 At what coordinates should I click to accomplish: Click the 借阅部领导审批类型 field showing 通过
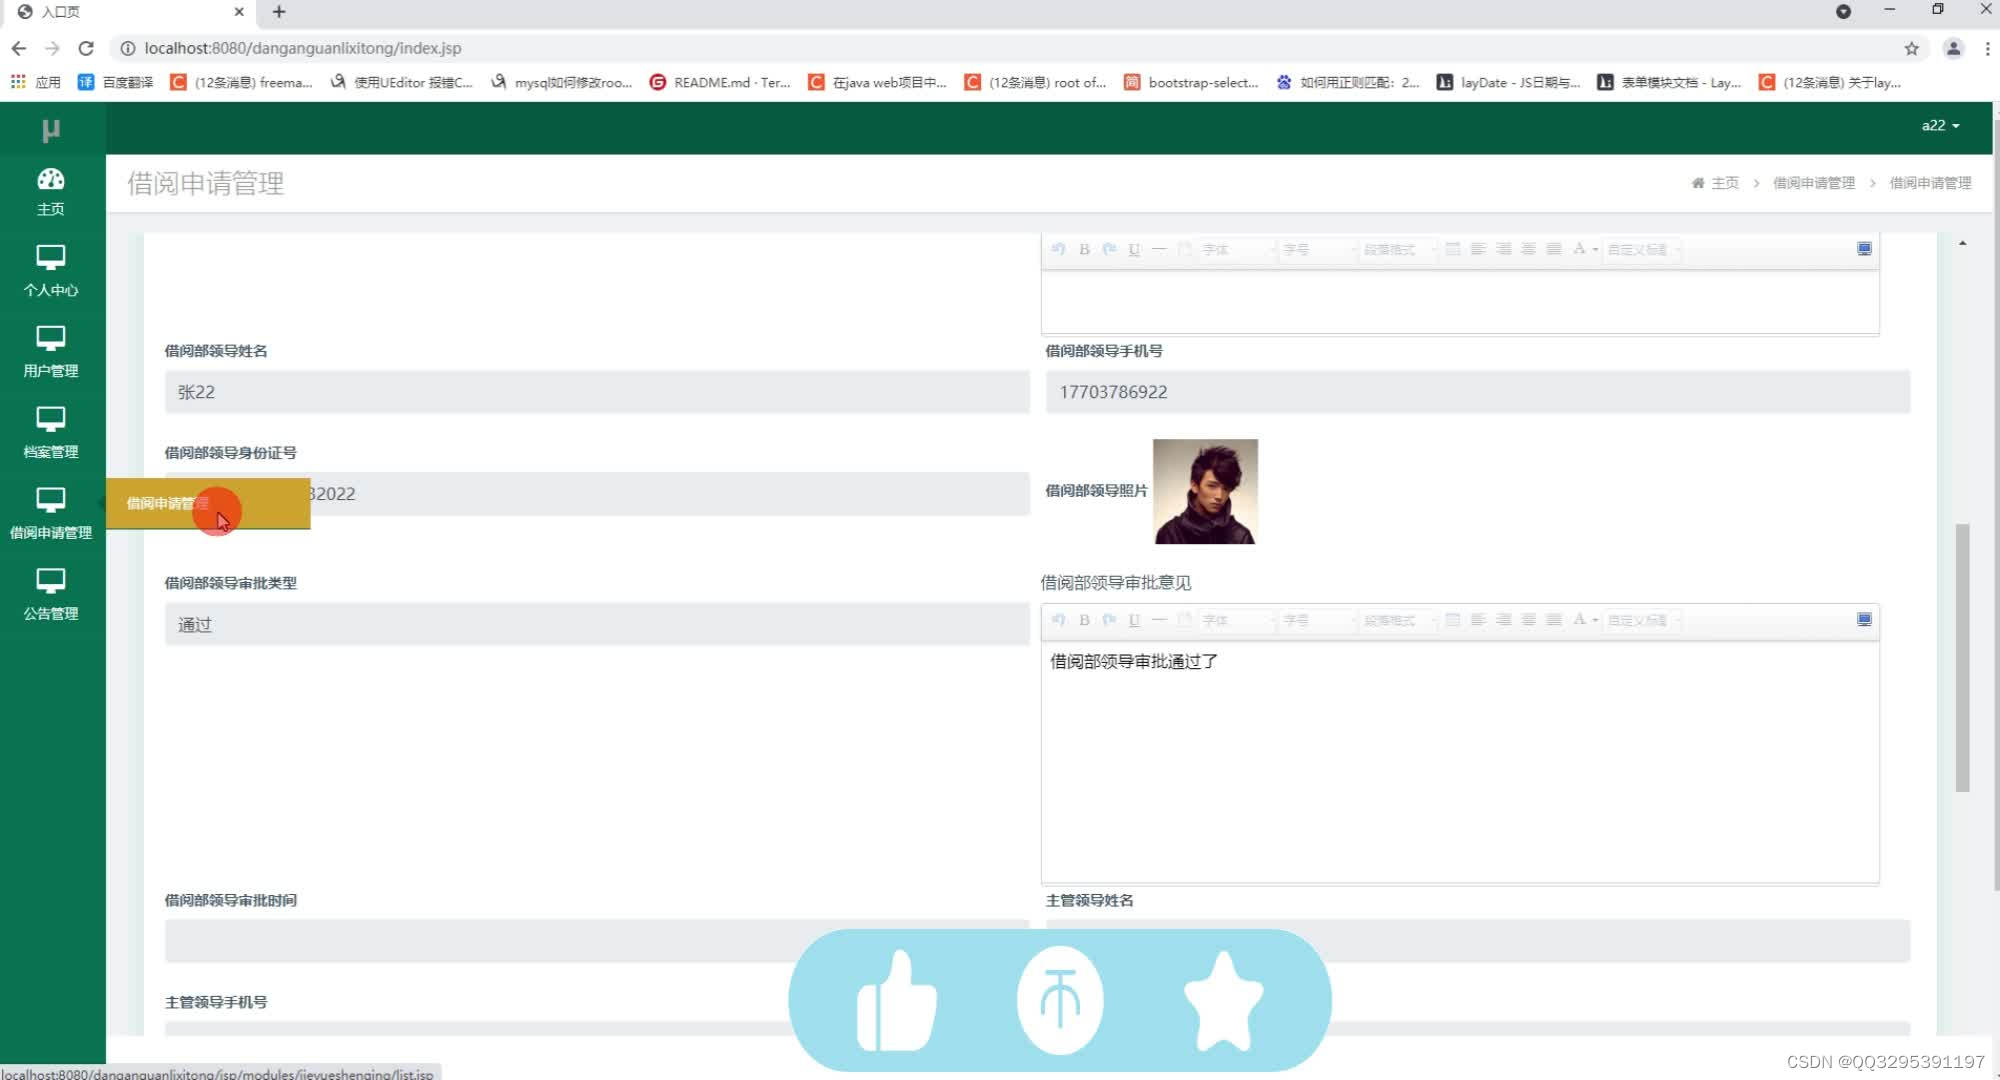(597, 624)
